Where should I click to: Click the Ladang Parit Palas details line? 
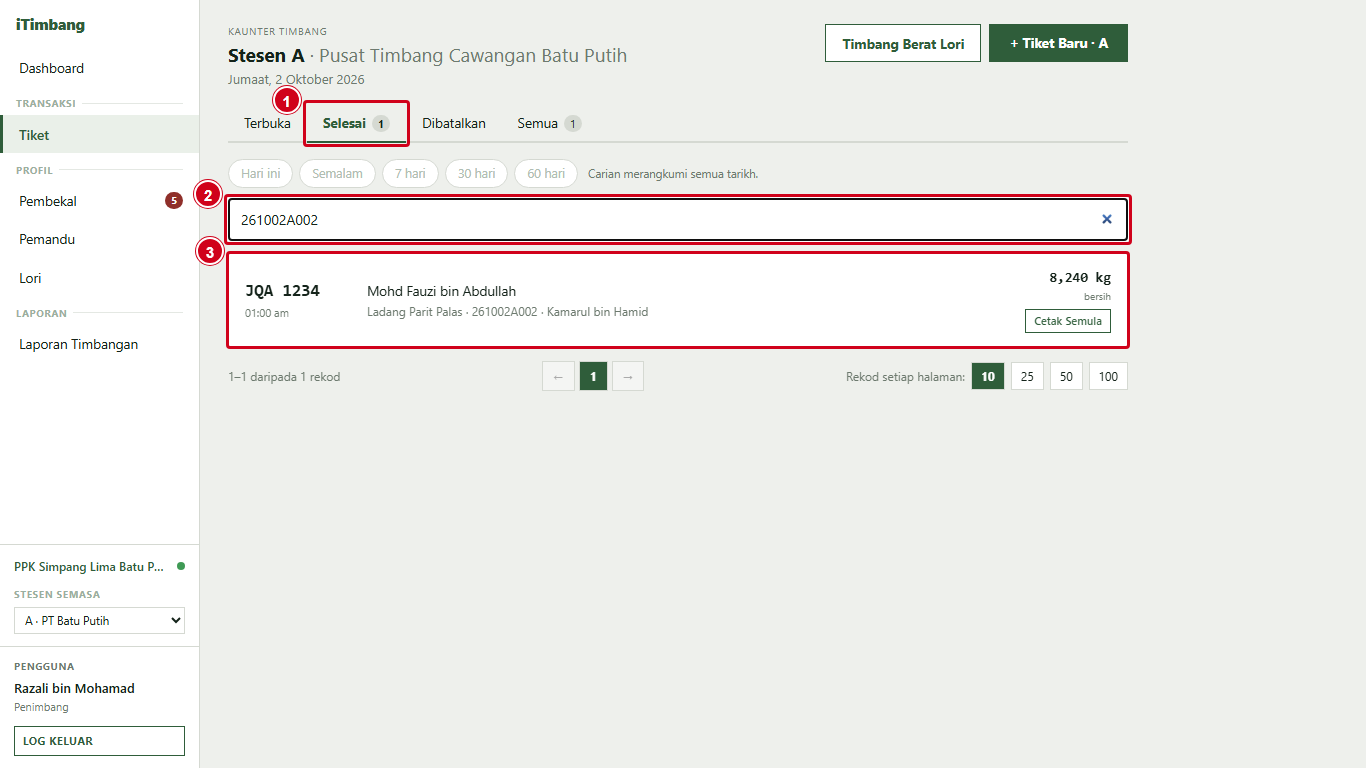[x=507, y=312]
